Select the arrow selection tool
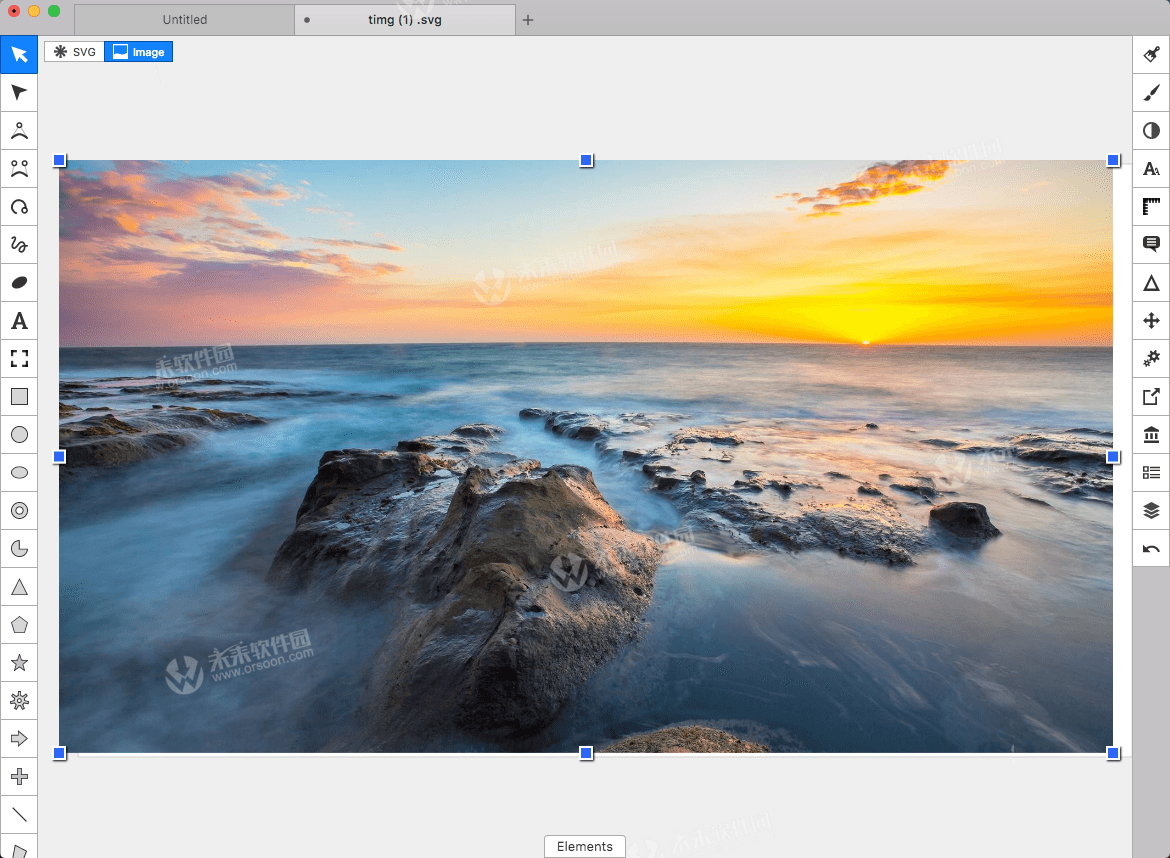Image resolution: width=1170 pixels, height=858 pixels. pyautogui.click(x=19, y=54)
